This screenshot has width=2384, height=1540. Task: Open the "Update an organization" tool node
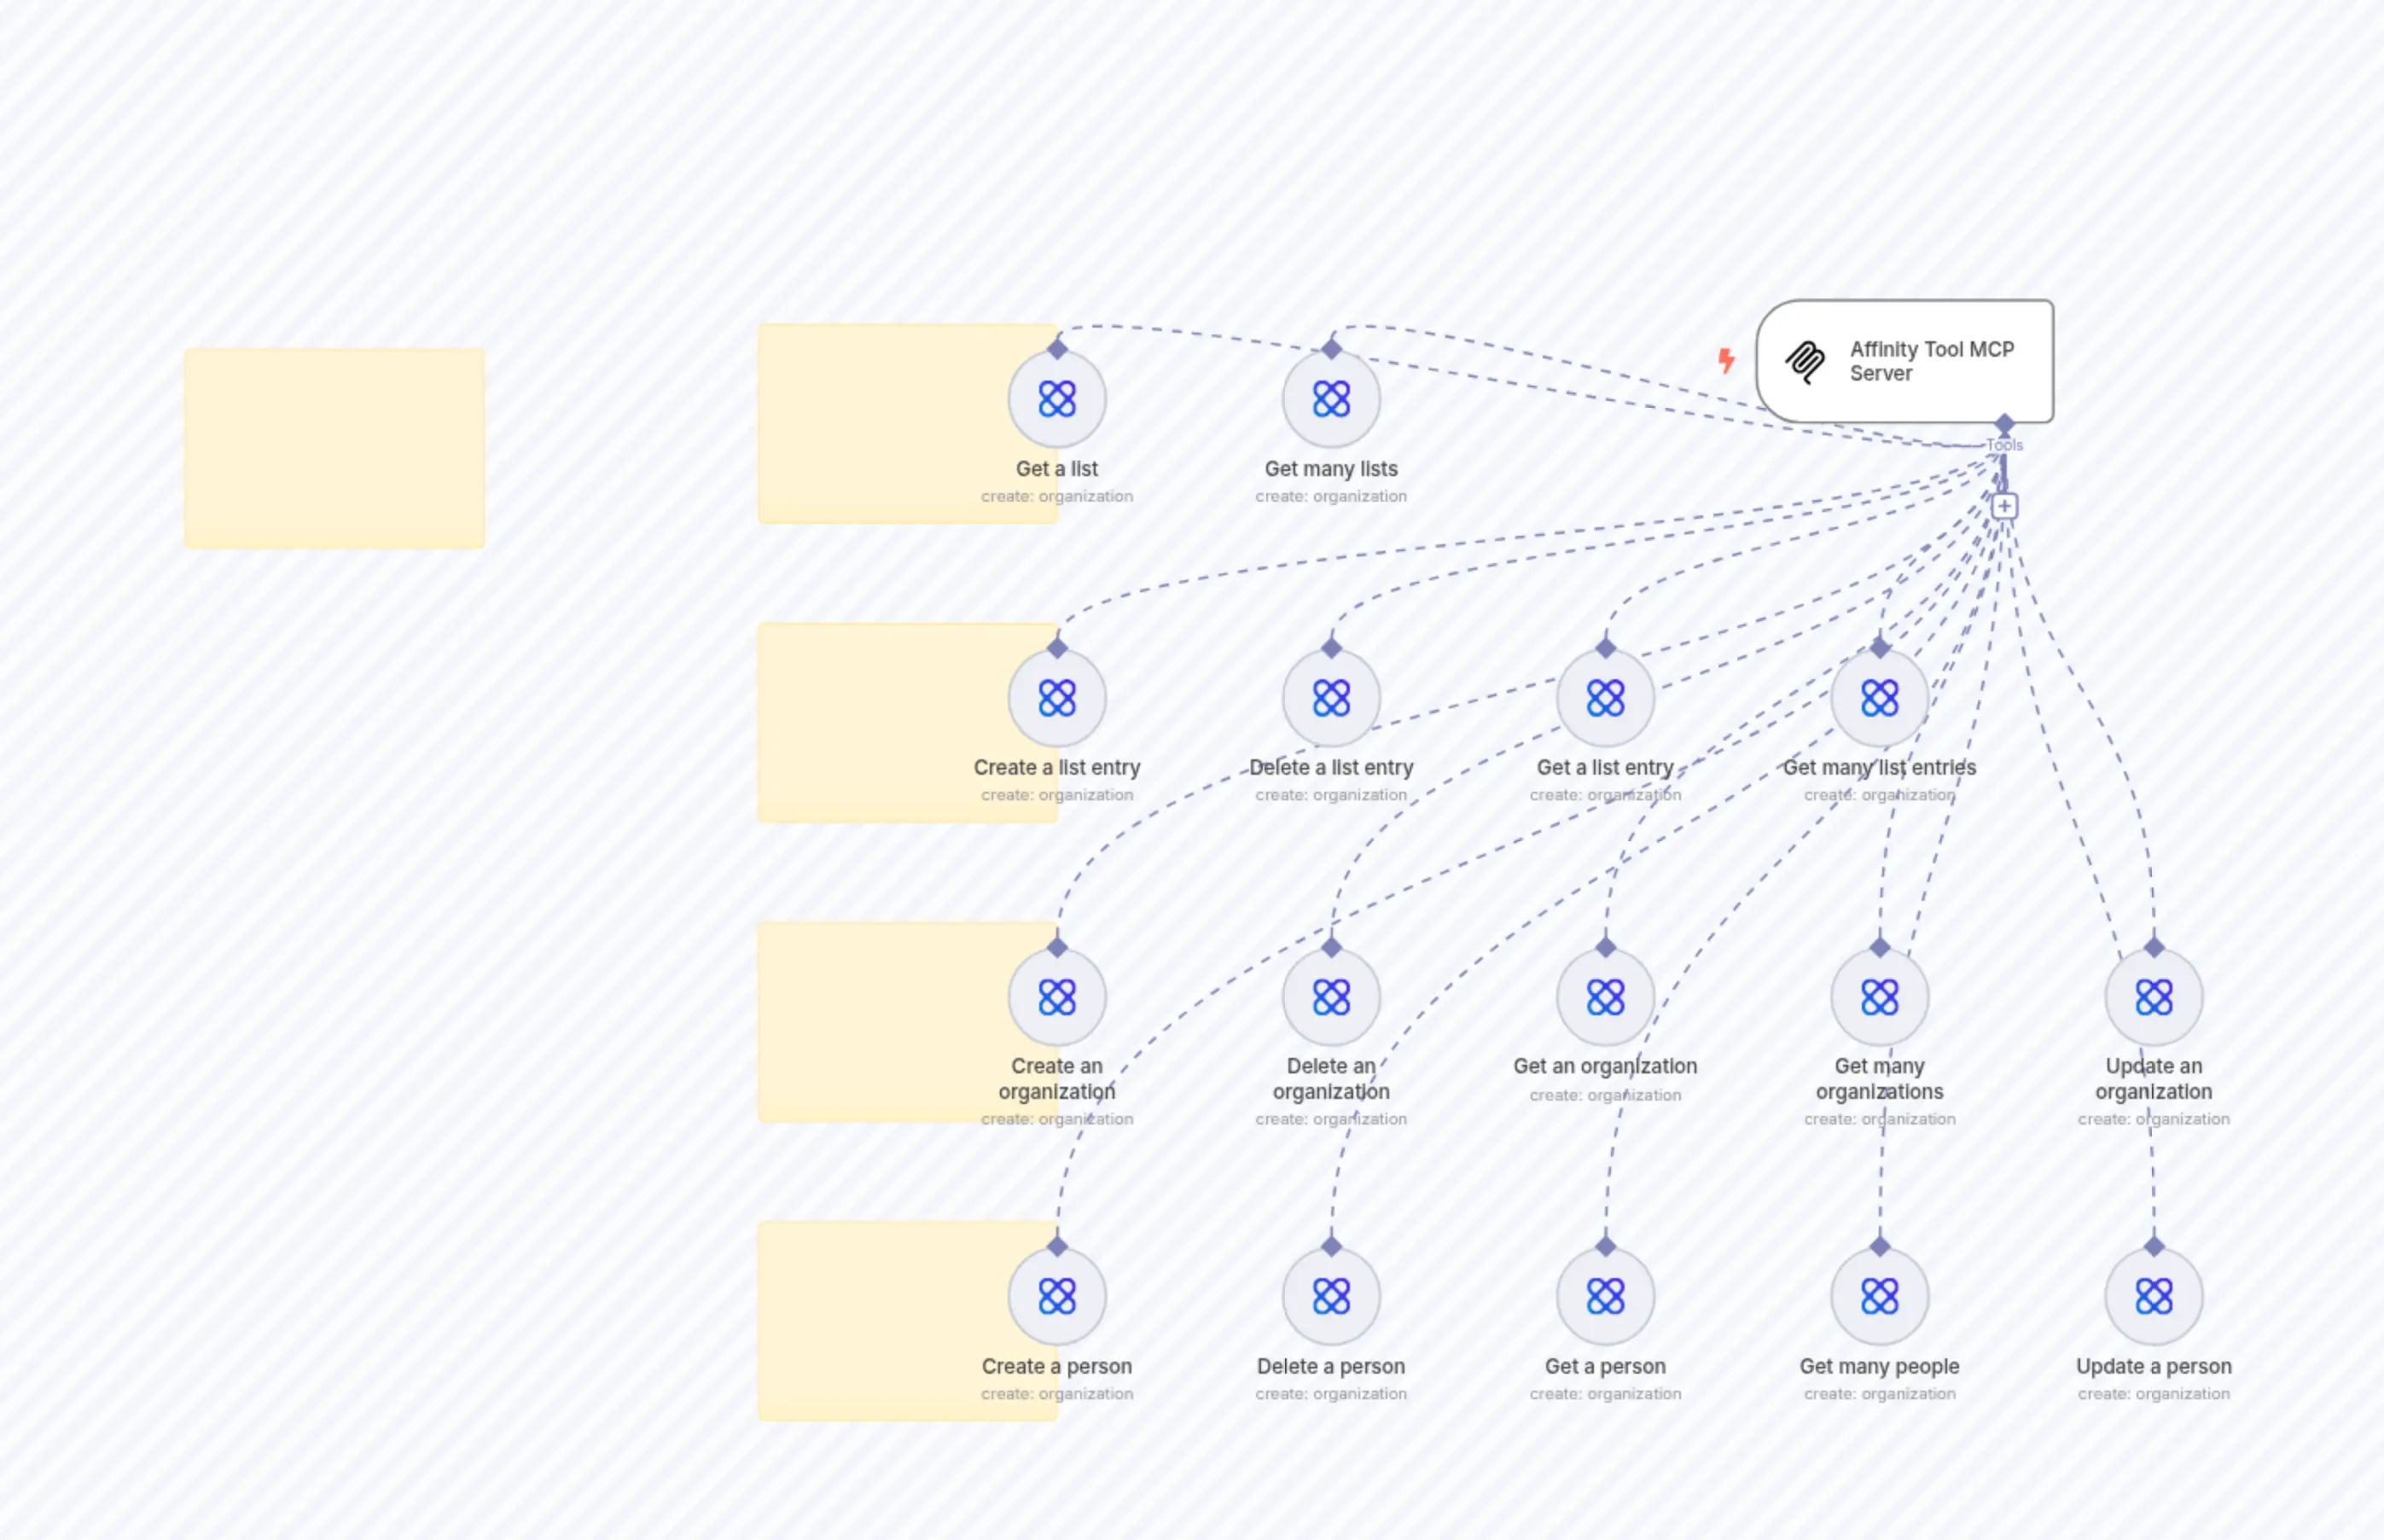click(x=2153, y=997)
